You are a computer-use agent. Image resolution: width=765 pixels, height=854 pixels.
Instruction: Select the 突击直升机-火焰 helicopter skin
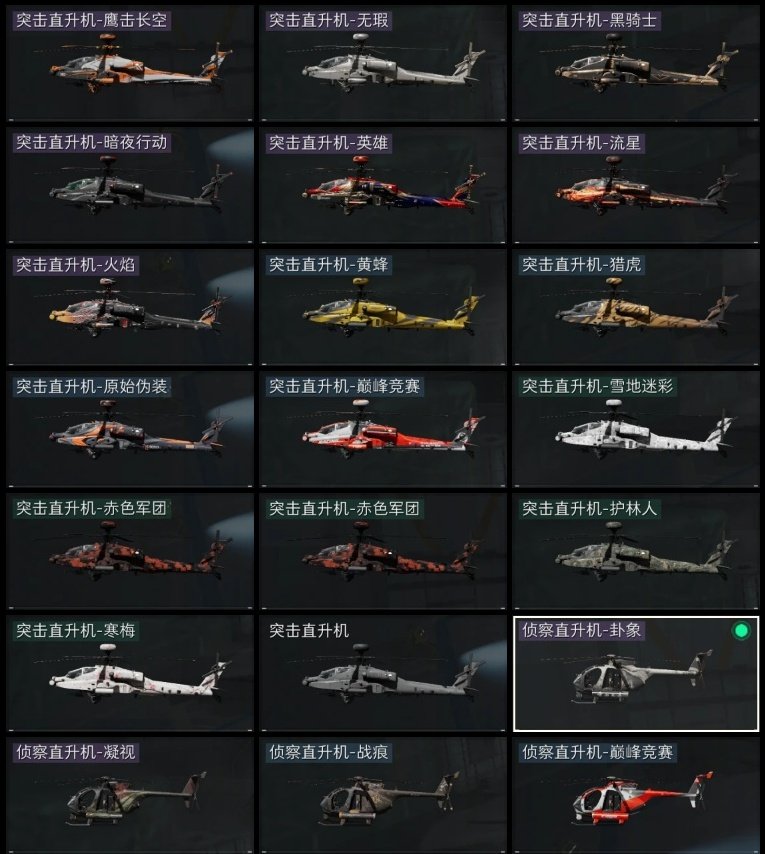(130, 307)
